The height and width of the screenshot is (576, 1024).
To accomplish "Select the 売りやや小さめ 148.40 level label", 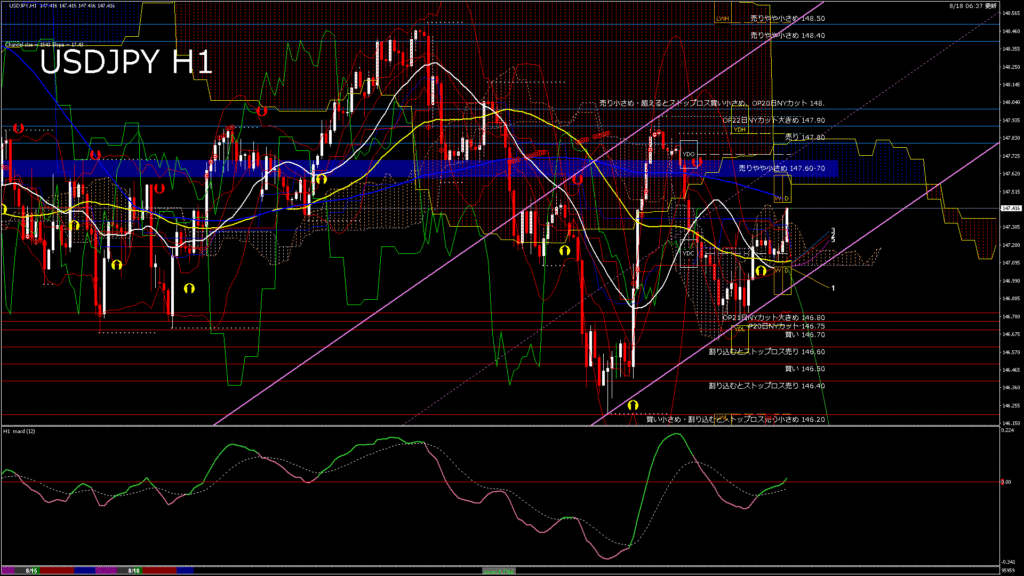I will tap(787, 35).
